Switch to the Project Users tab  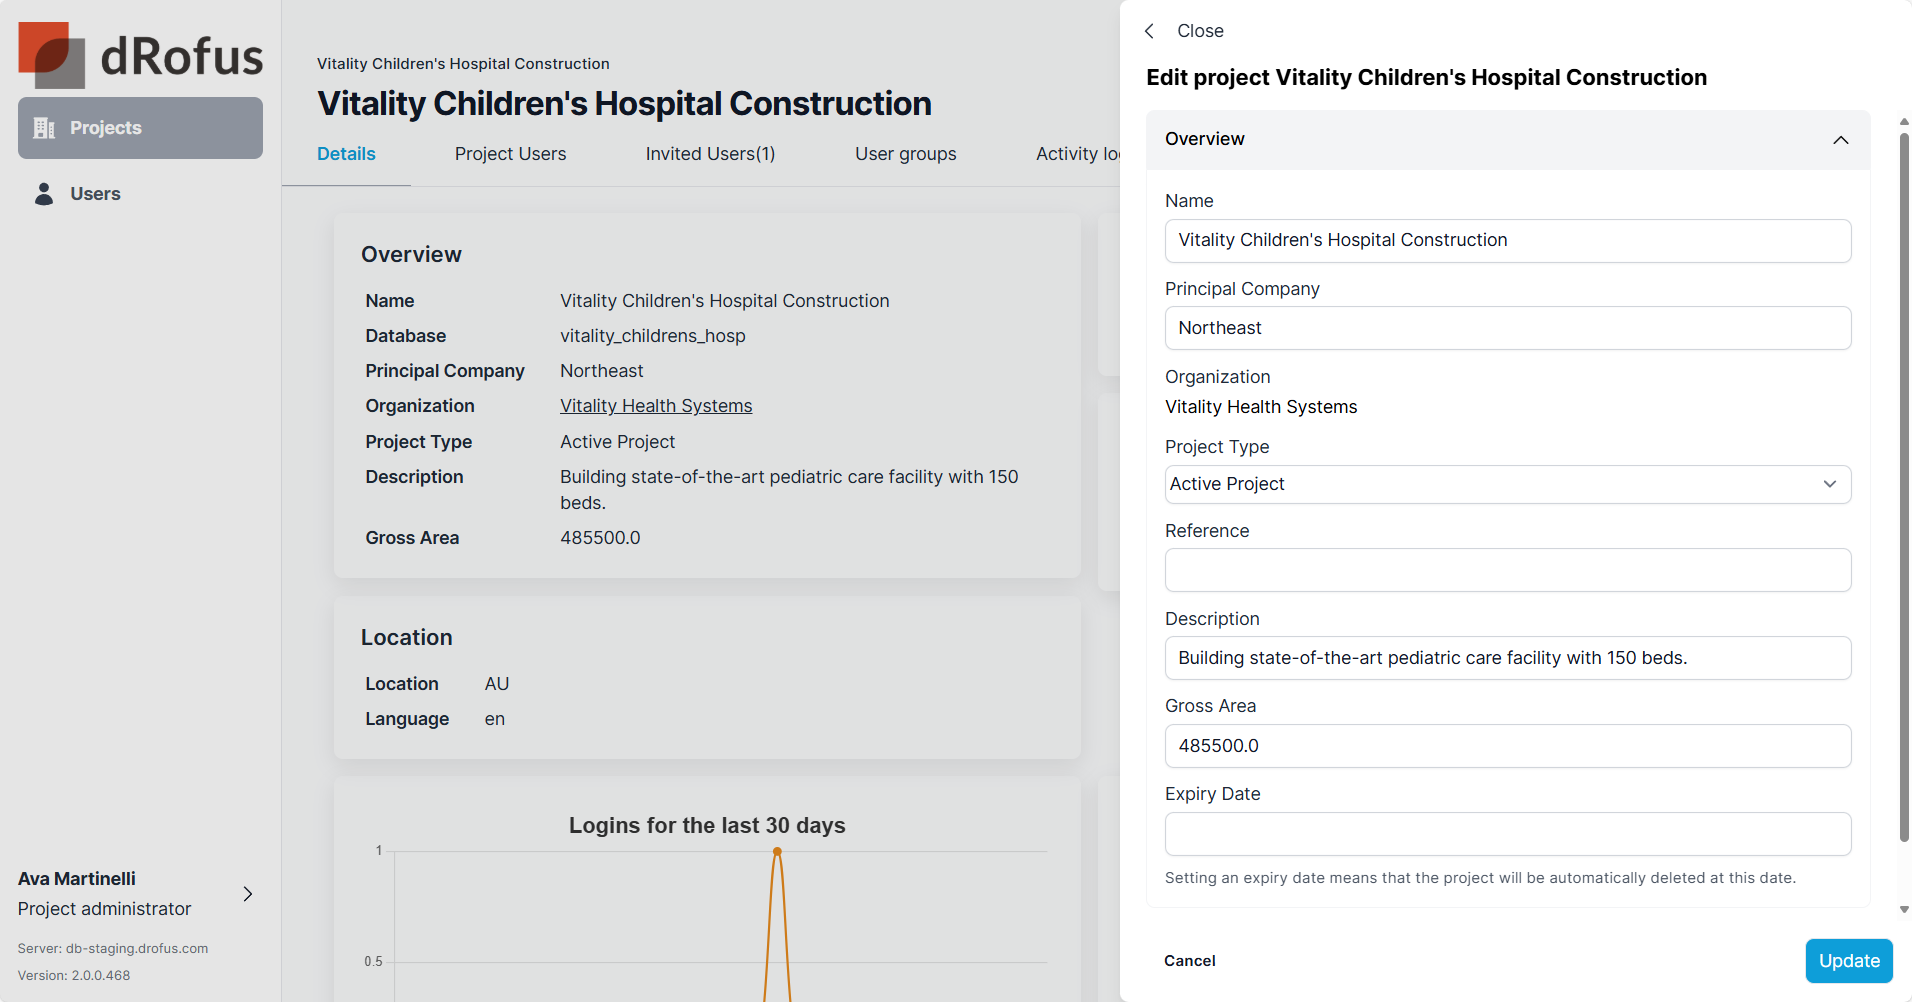[x=510, y=154]
